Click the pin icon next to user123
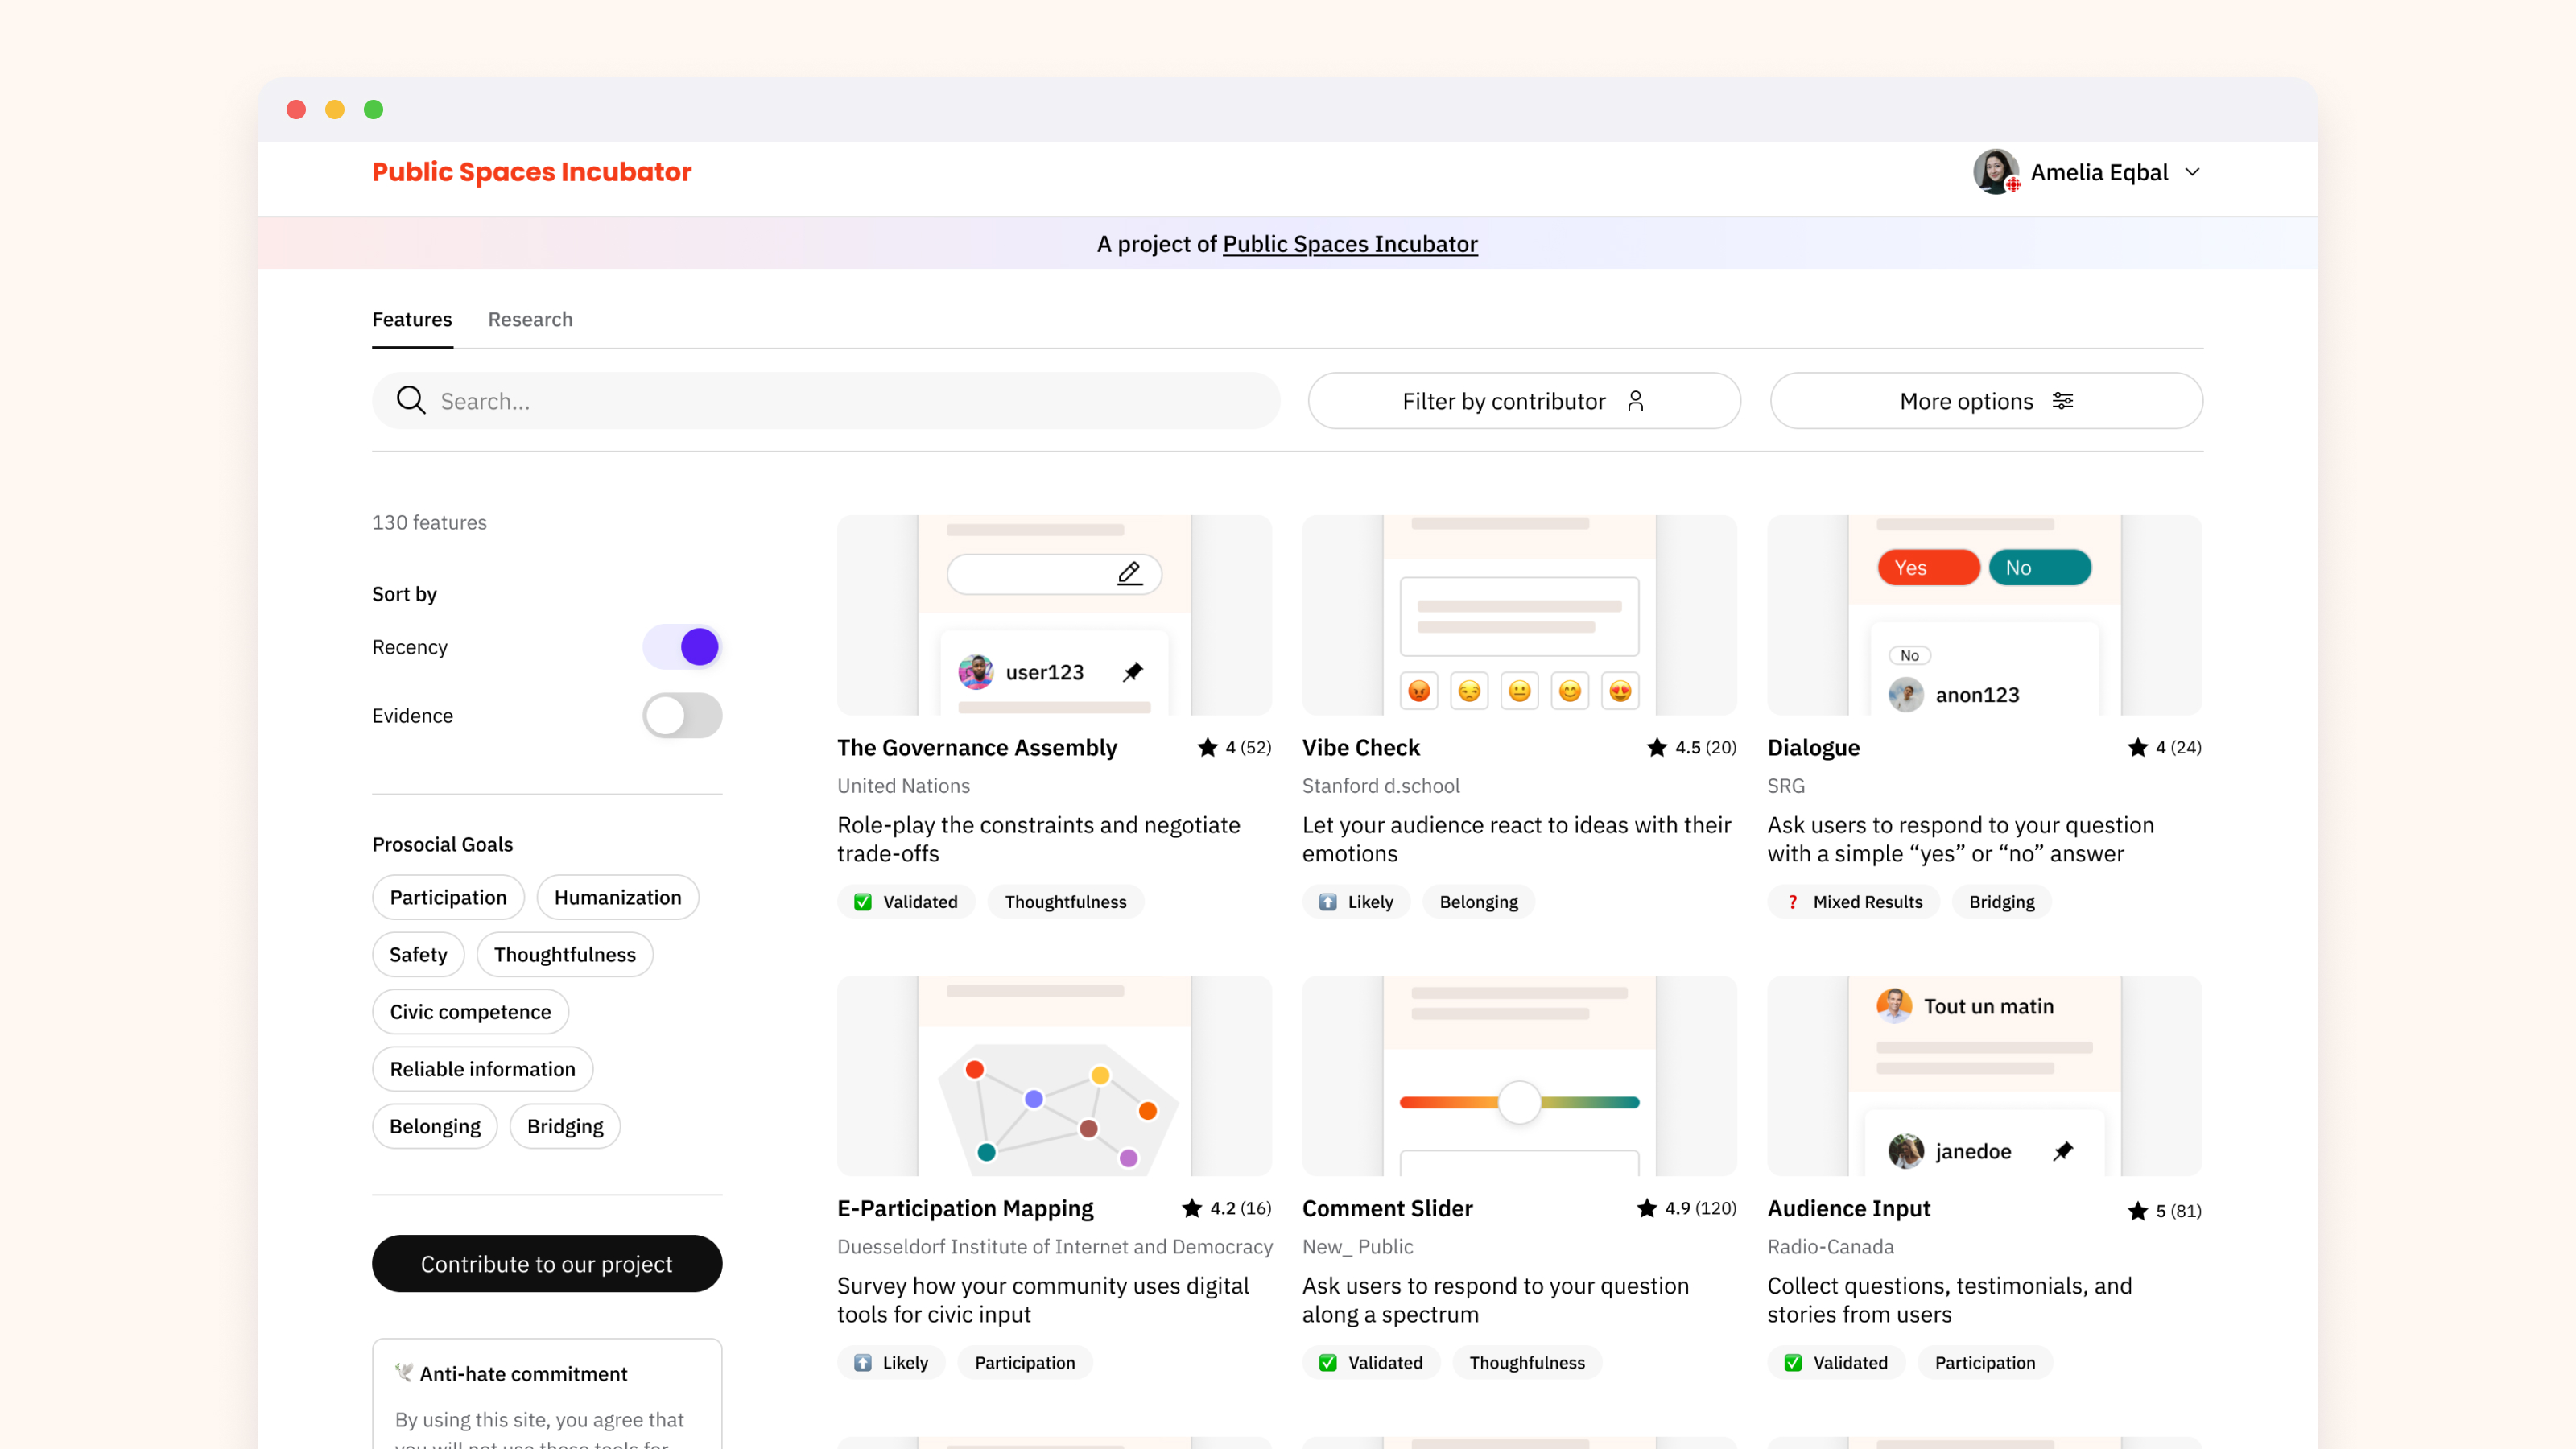2576x1449 pixels. 1133,671
